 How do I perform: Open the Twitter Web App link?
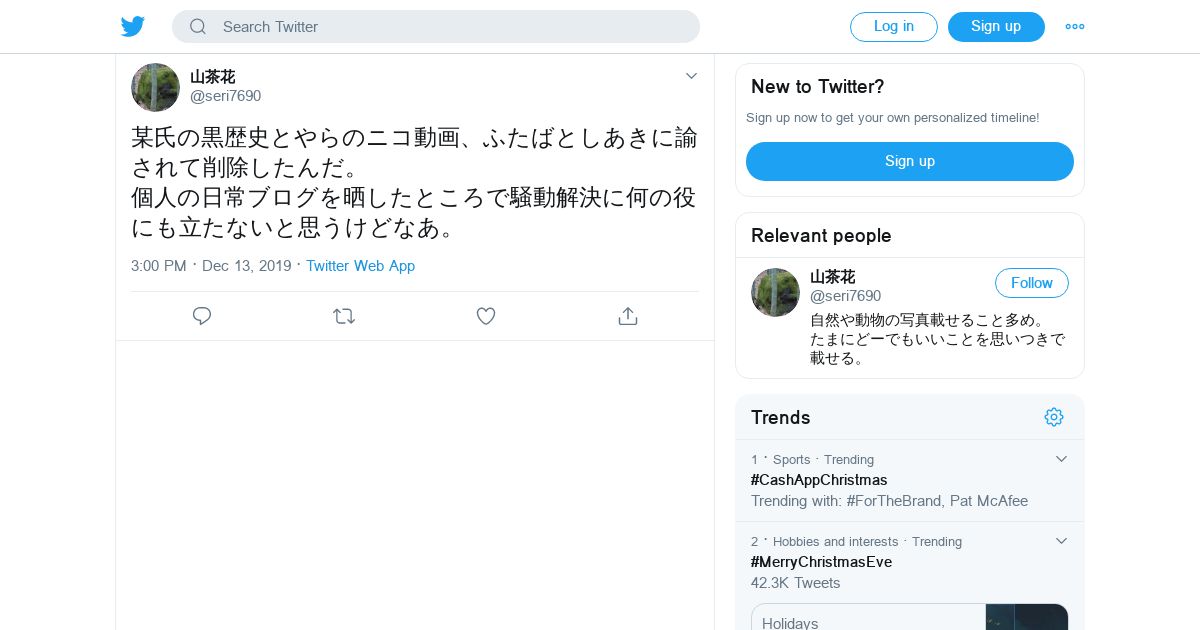360,266
